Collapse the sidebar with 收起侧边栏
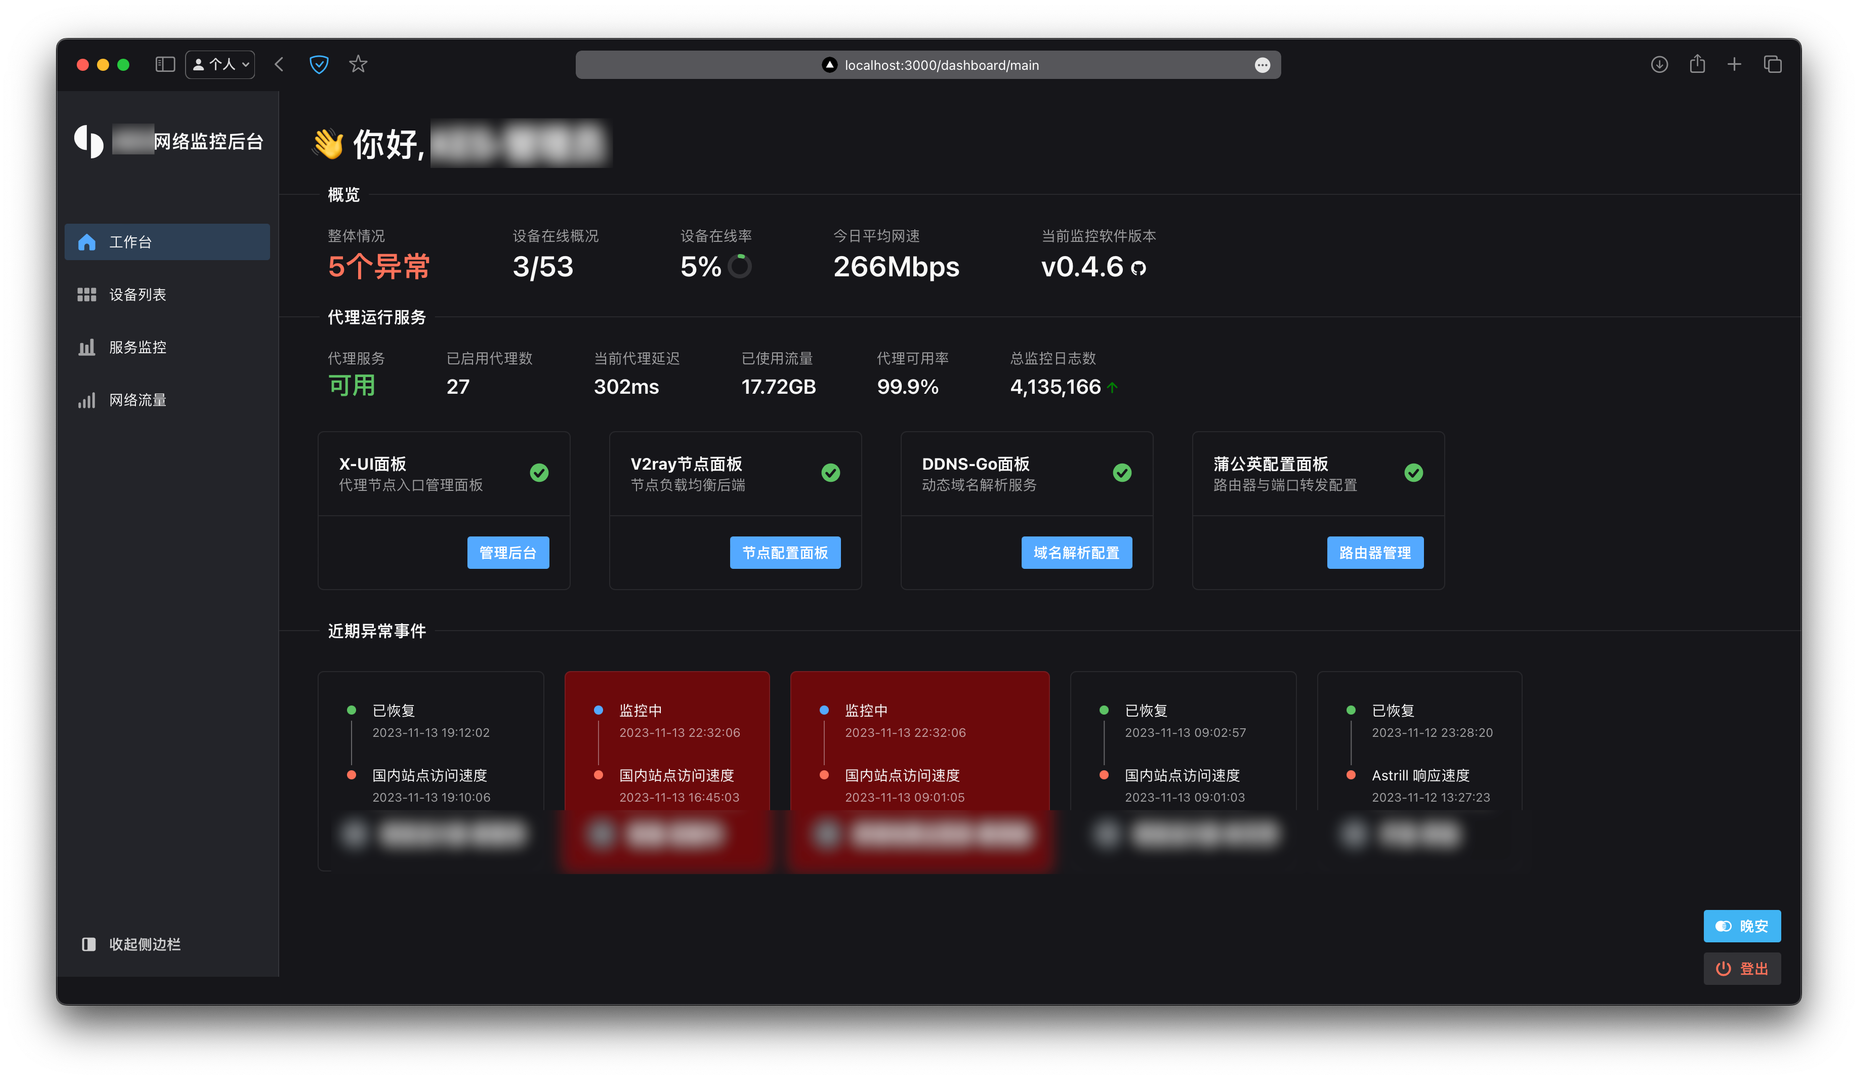 131,944
